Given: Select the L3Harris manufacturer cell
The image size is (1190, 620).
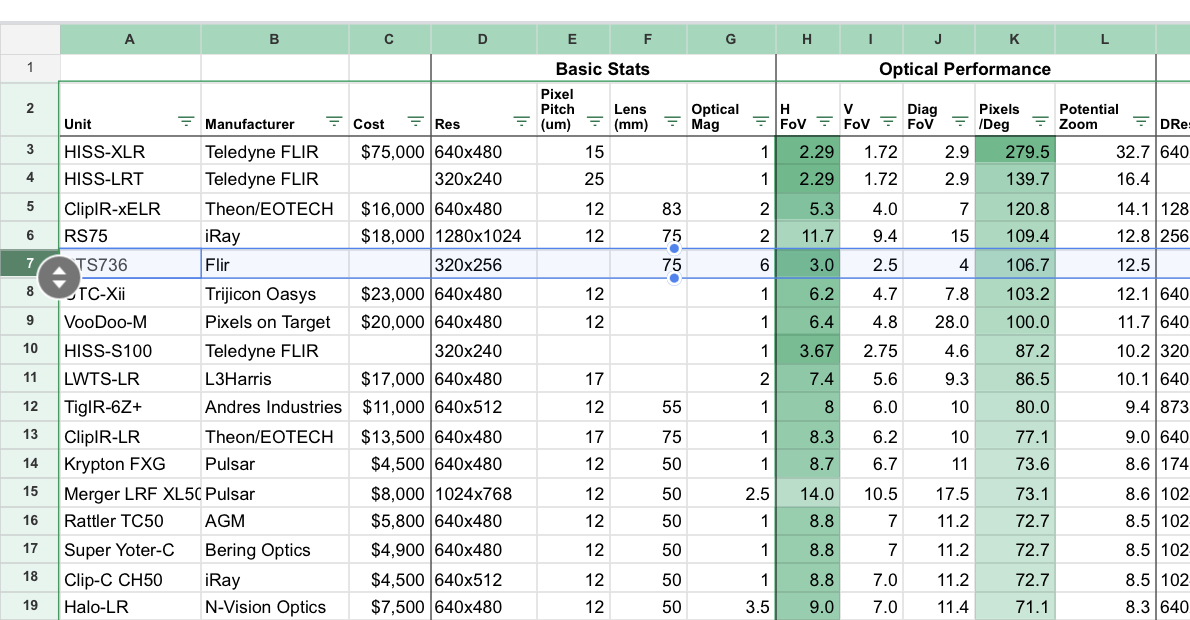Looking at the screenshot, I should (x=275, y=379).
